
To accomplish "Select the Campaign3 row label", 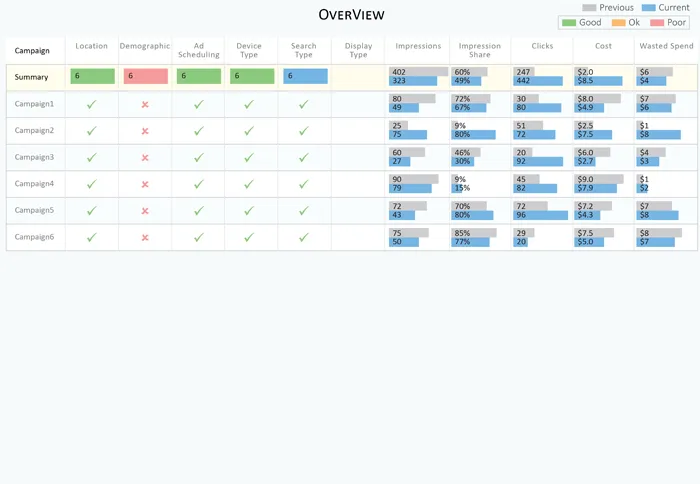I will coord(34,157).
